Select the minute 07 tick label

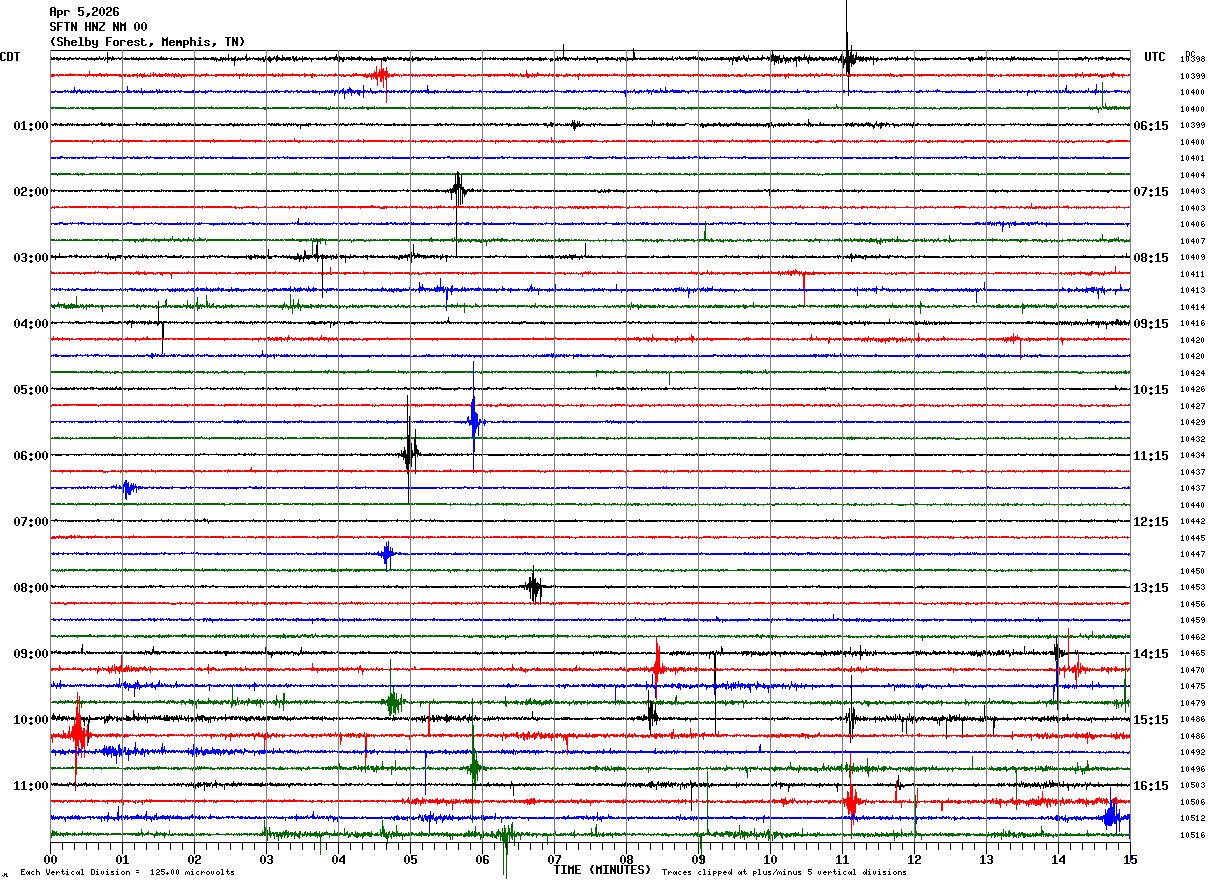(554, 859)
